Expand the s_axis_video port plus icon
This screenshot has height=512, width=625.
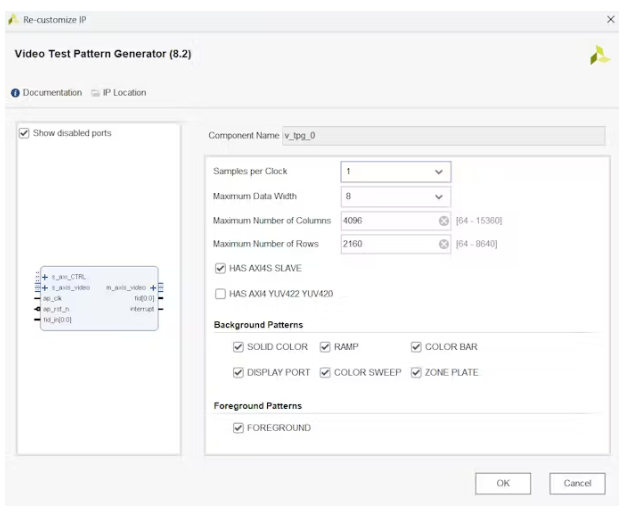pos(45,288)
